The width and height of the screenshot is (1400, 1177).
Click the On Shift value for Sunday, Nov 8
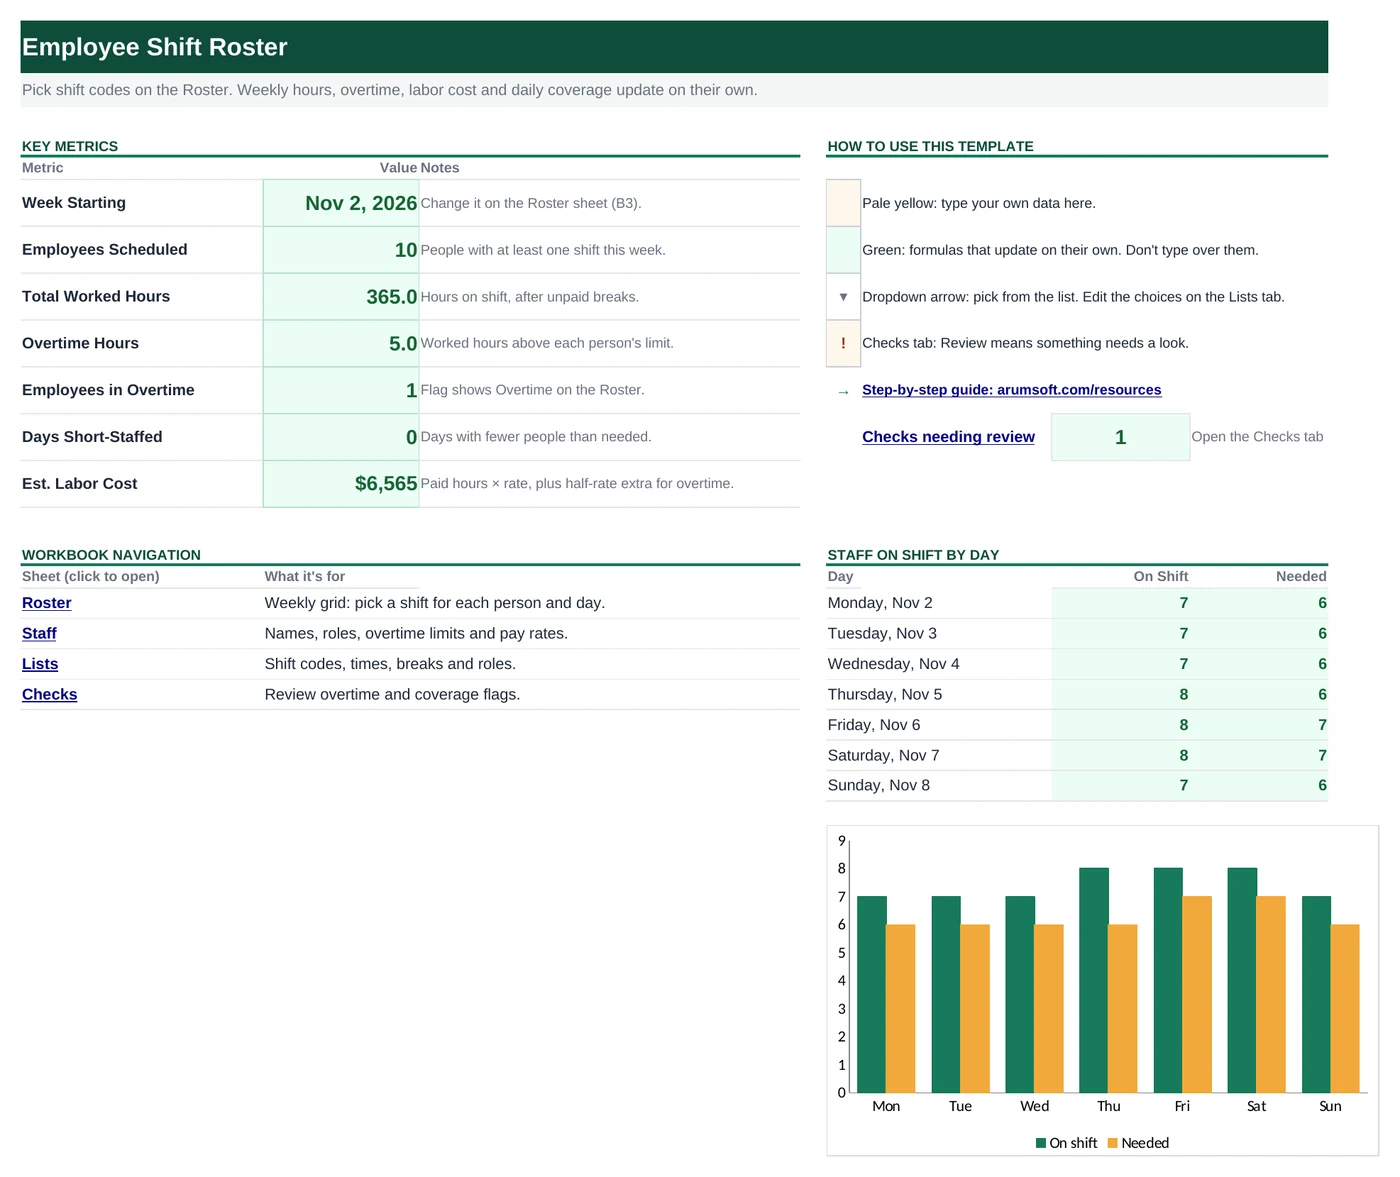pyautogui.click(x=1121, y=785)
